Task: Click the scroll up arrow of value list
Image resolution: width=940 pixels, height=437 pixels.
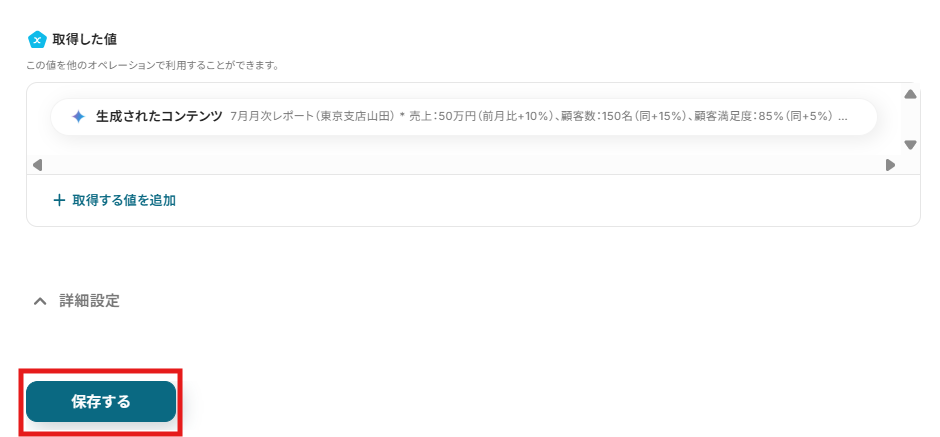Action: pos(910,95)
